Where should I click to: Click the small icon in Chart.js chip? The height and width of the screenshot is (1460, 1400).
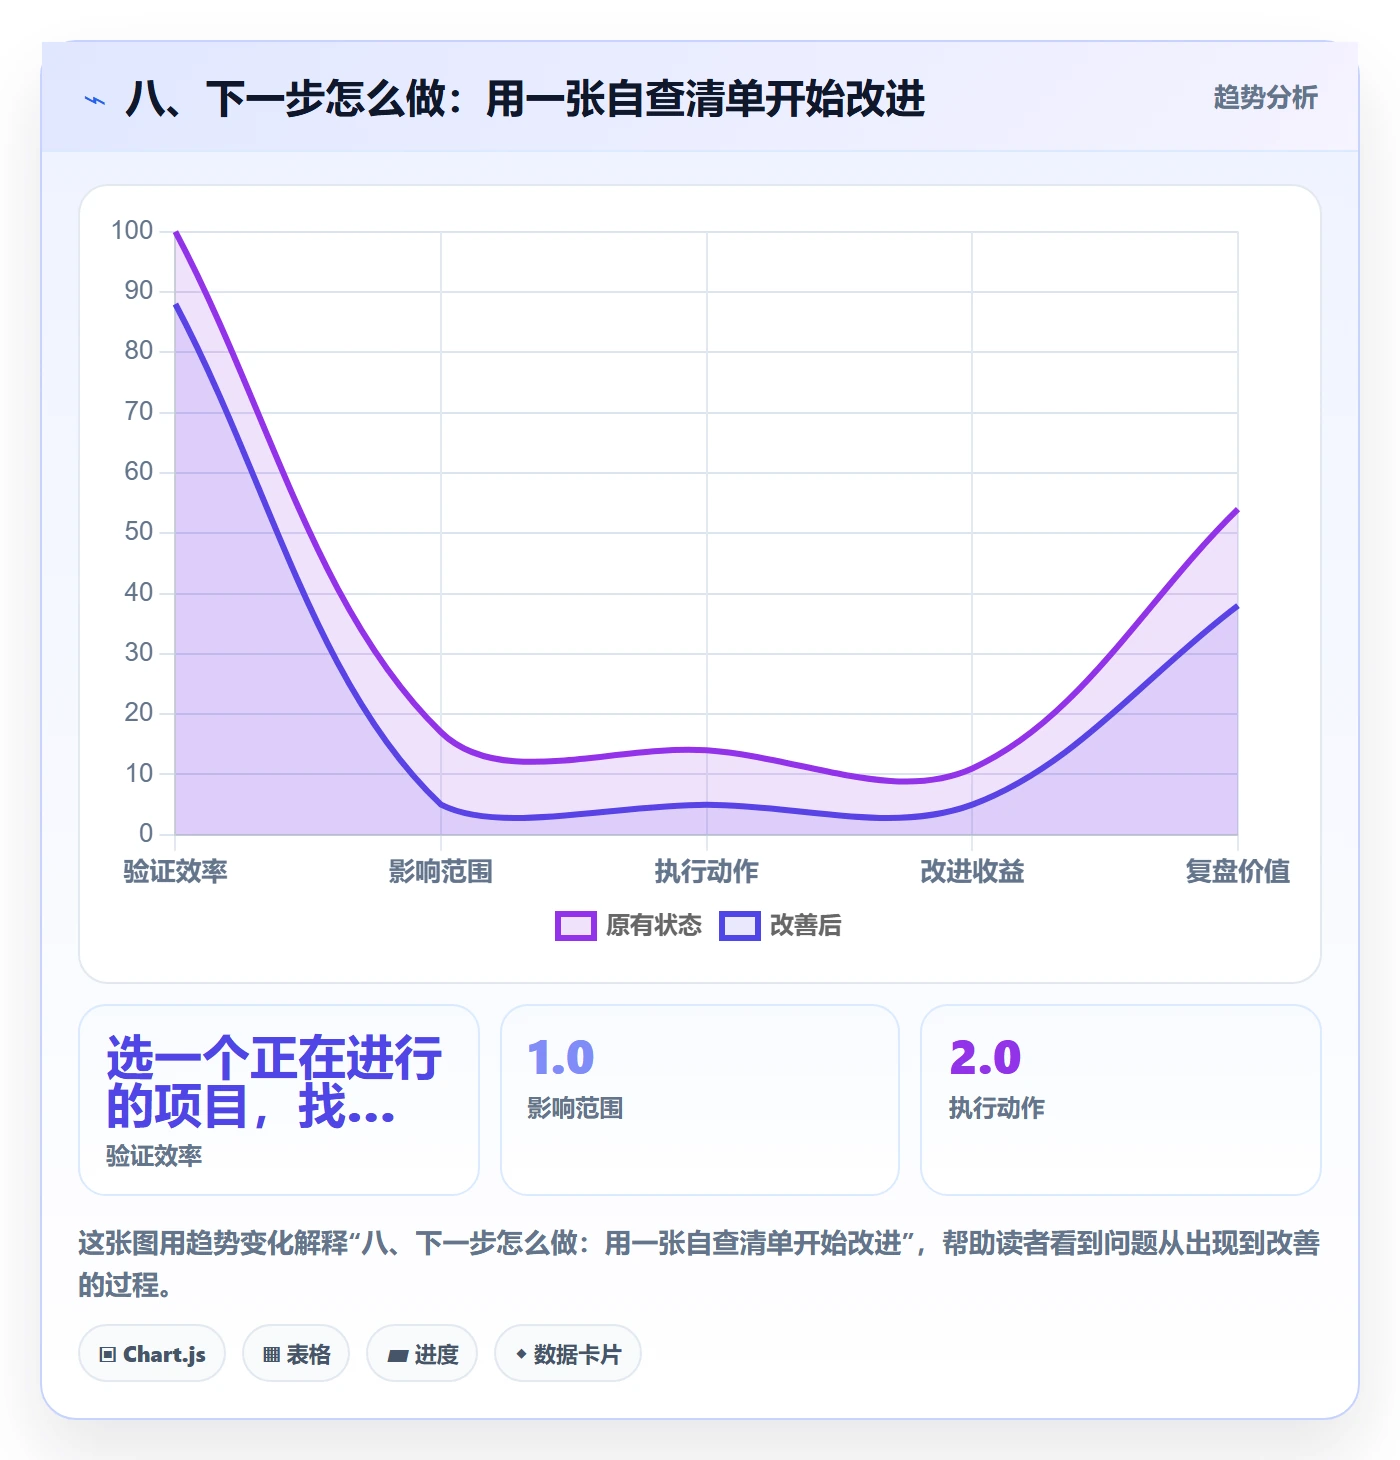pyautogui.click(x=108, y=1355)
